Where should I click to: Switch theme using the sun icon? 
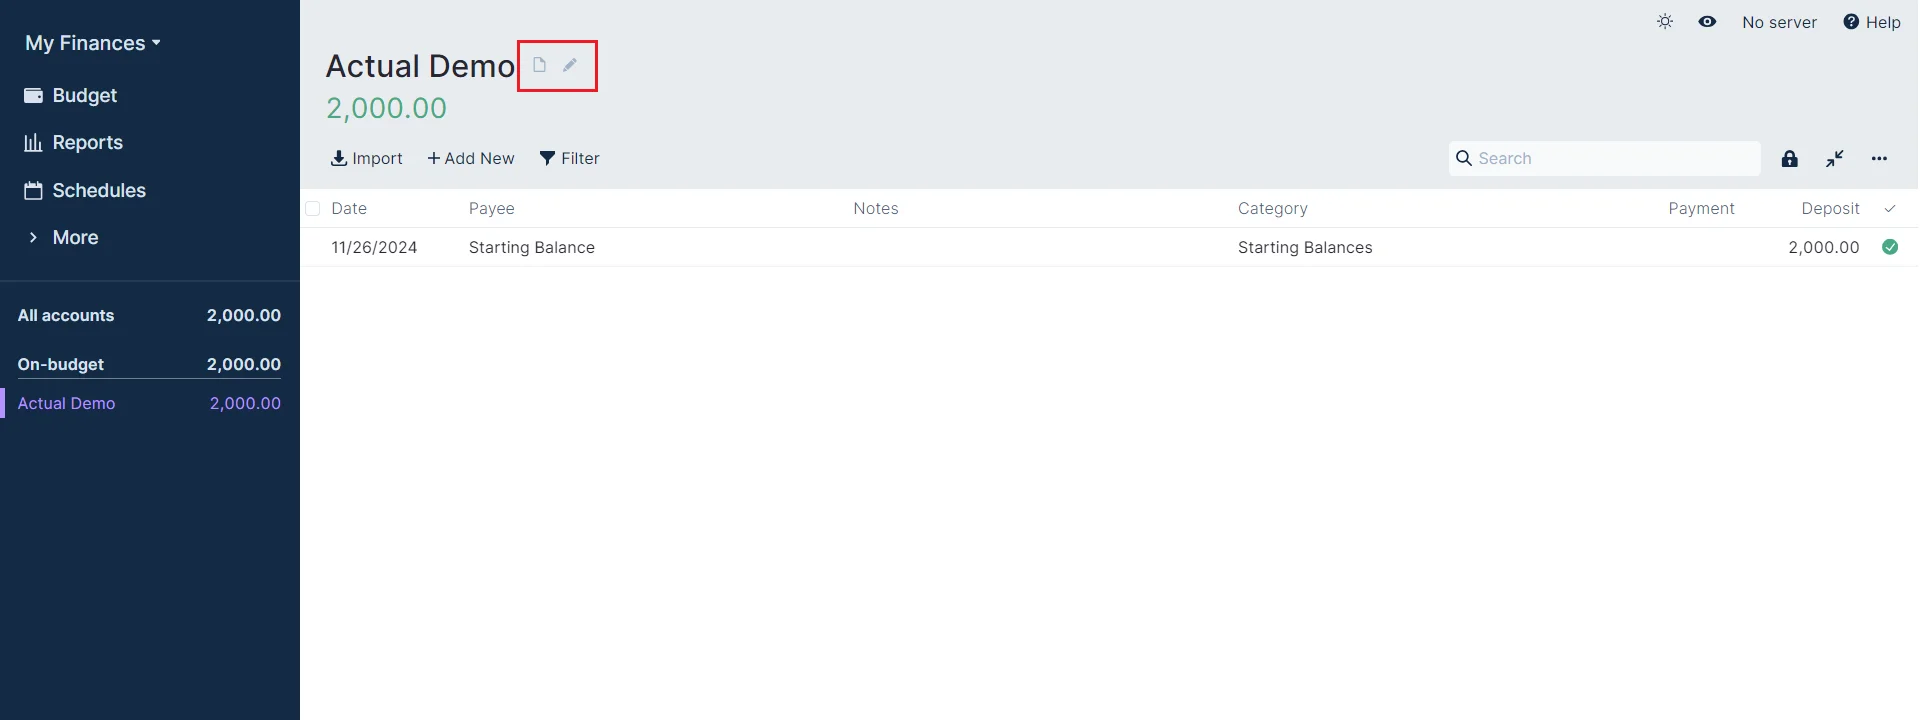pos(1665,22)
